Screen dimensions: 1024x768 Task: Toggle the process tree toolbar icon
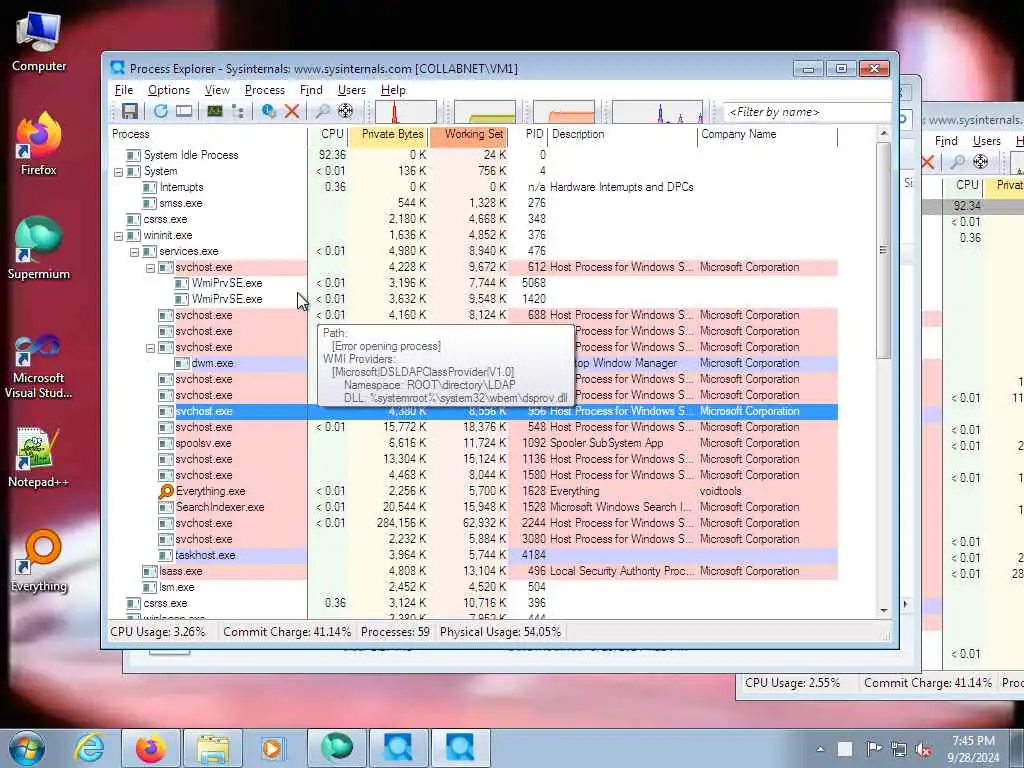238,112
